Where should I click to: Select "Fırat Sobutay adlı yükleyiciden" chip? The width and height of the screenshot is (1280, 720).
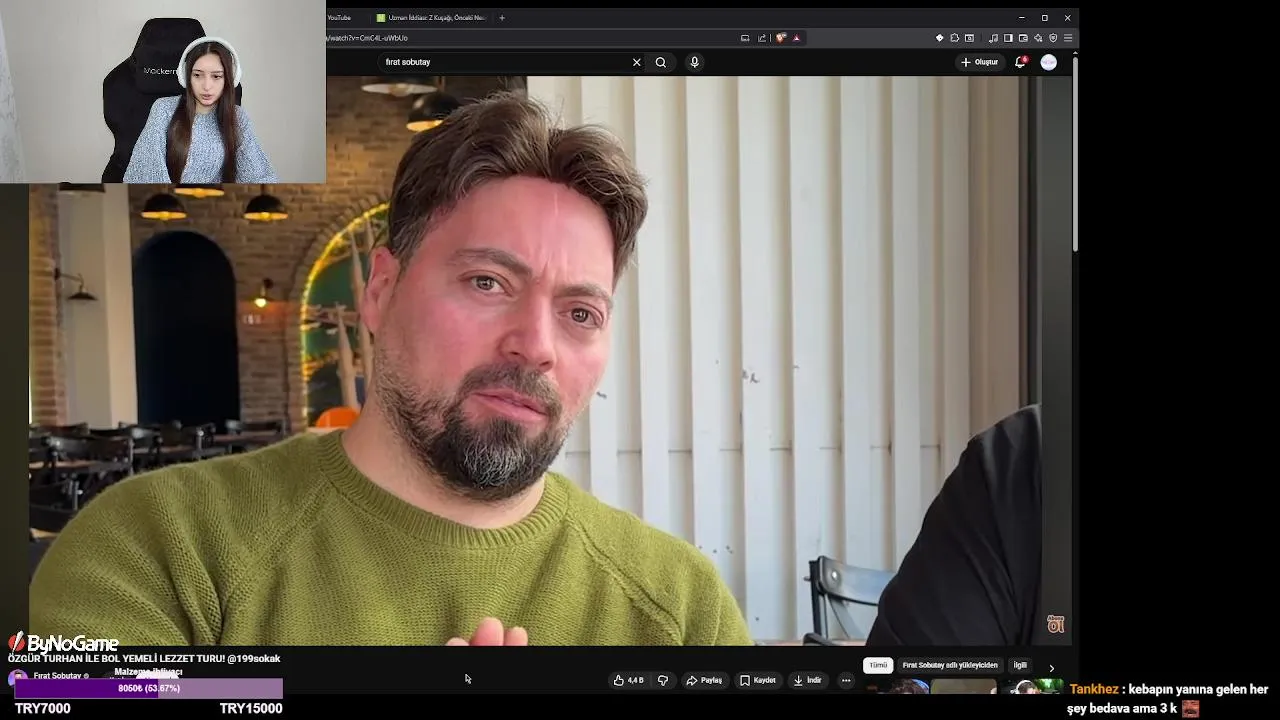[950, 665]
